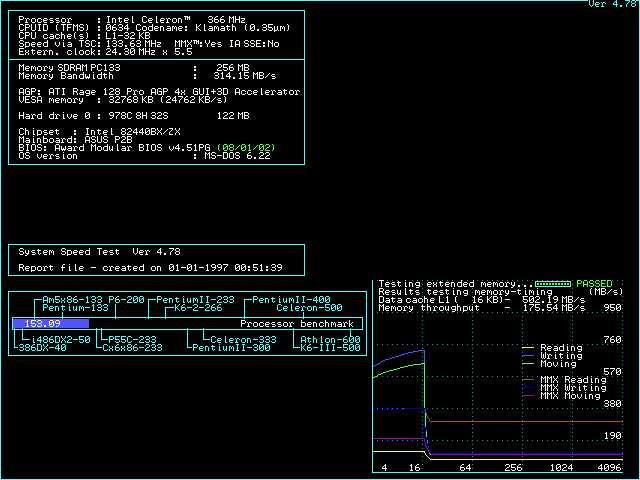
Task: Click the Data cache L1 502.19 MB/s result
Action: 482,300
